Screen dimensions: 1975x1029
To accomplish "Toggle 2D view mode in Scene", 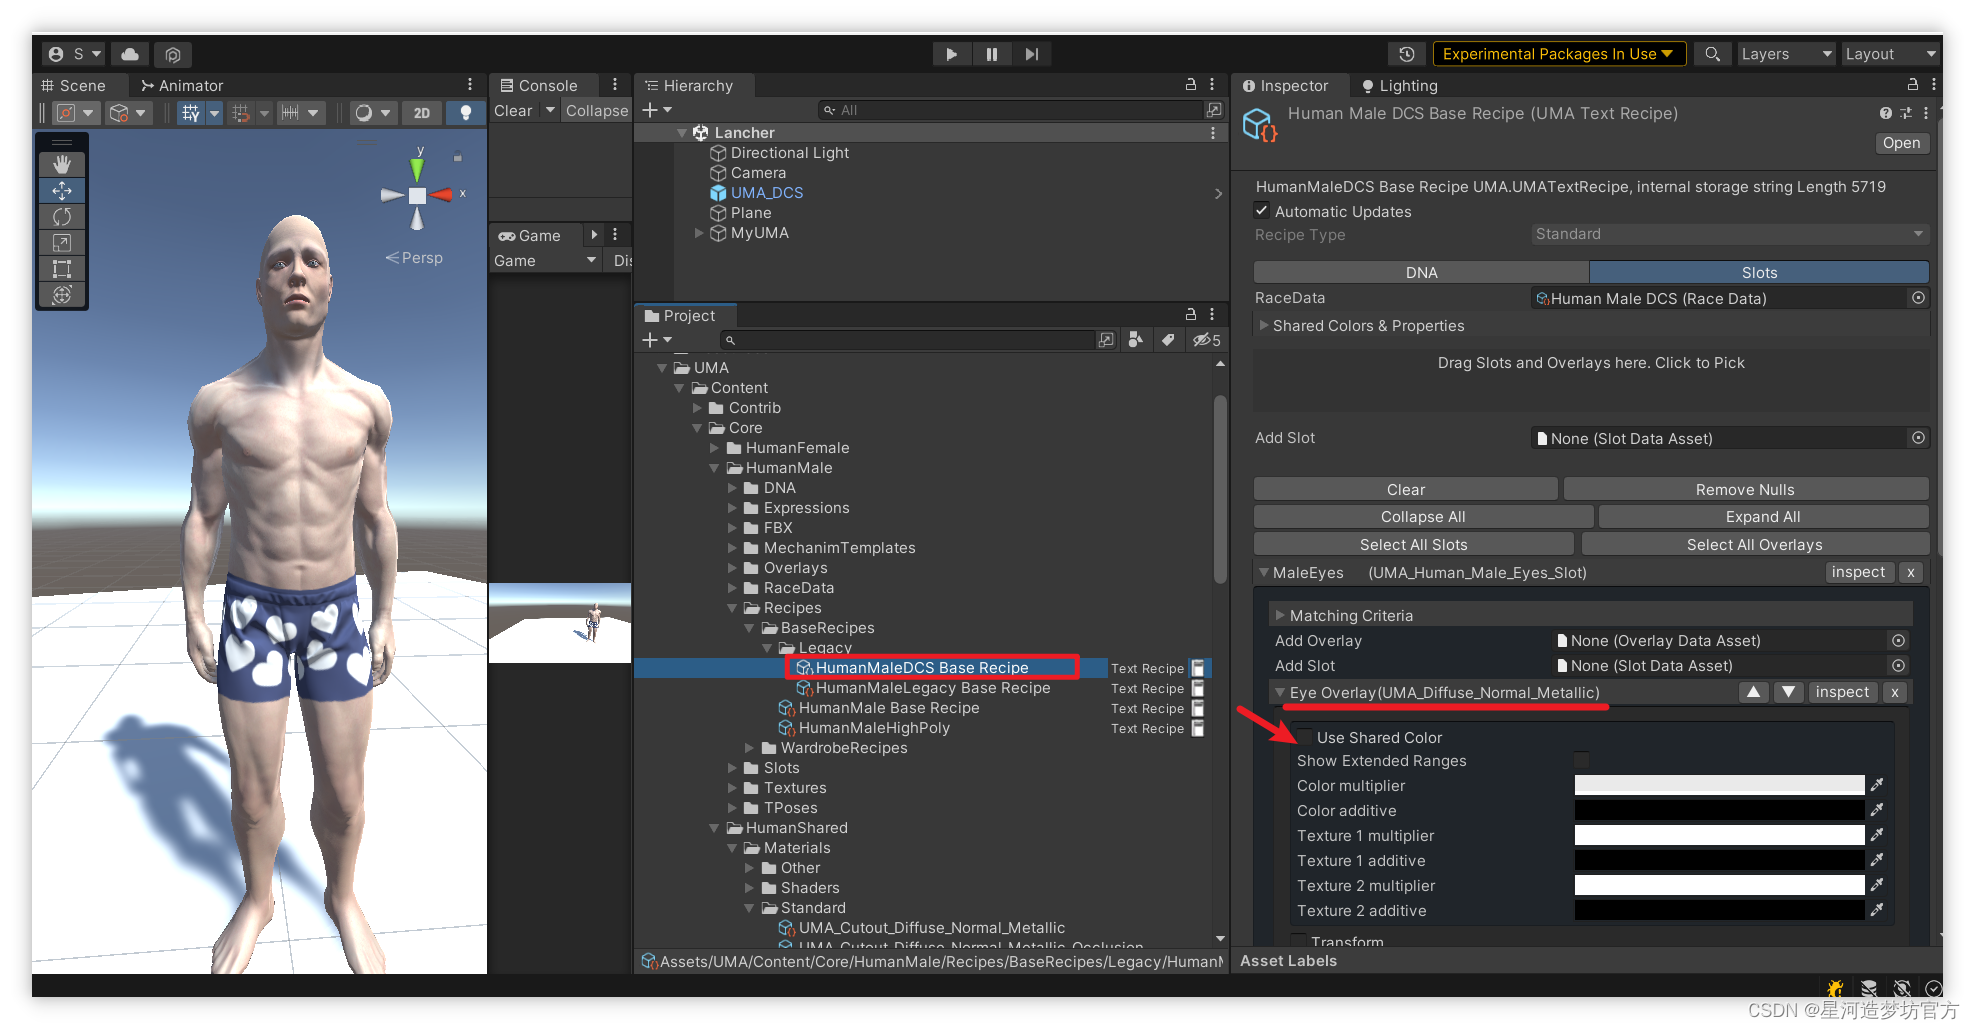I will (422, 113).
